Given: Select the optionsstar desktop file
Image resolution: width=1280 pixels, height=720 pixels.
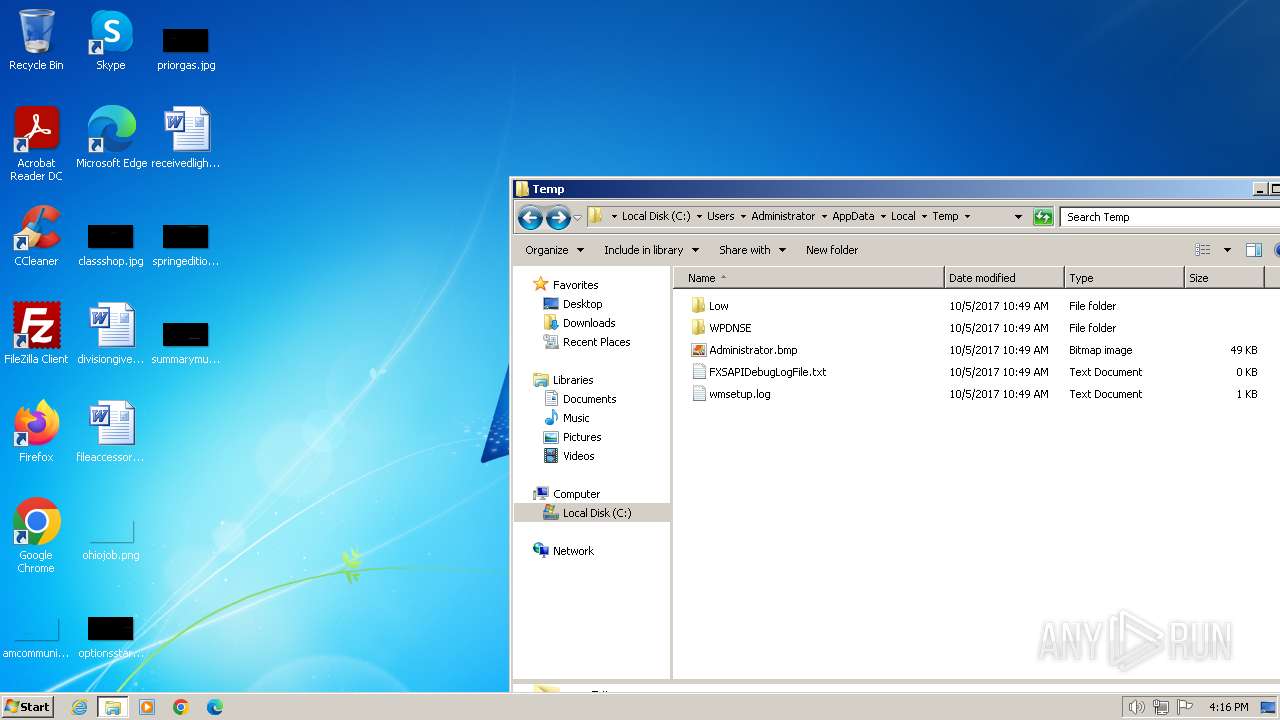Looking at the screenshot, I should click(110, 638).
